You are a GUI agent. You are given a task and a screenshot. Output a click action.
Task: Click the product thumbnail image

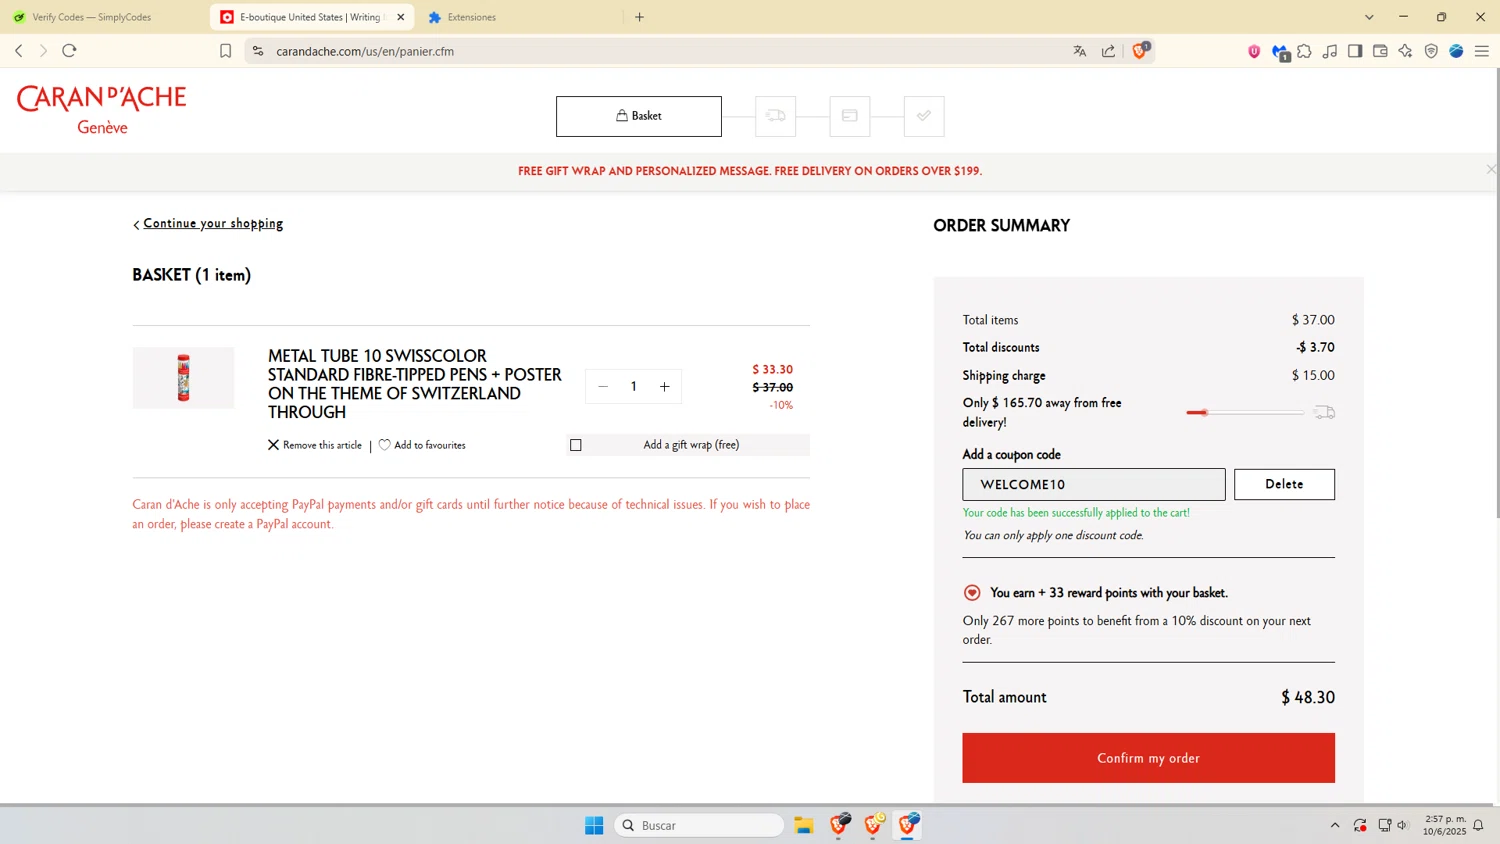point(183,378)
